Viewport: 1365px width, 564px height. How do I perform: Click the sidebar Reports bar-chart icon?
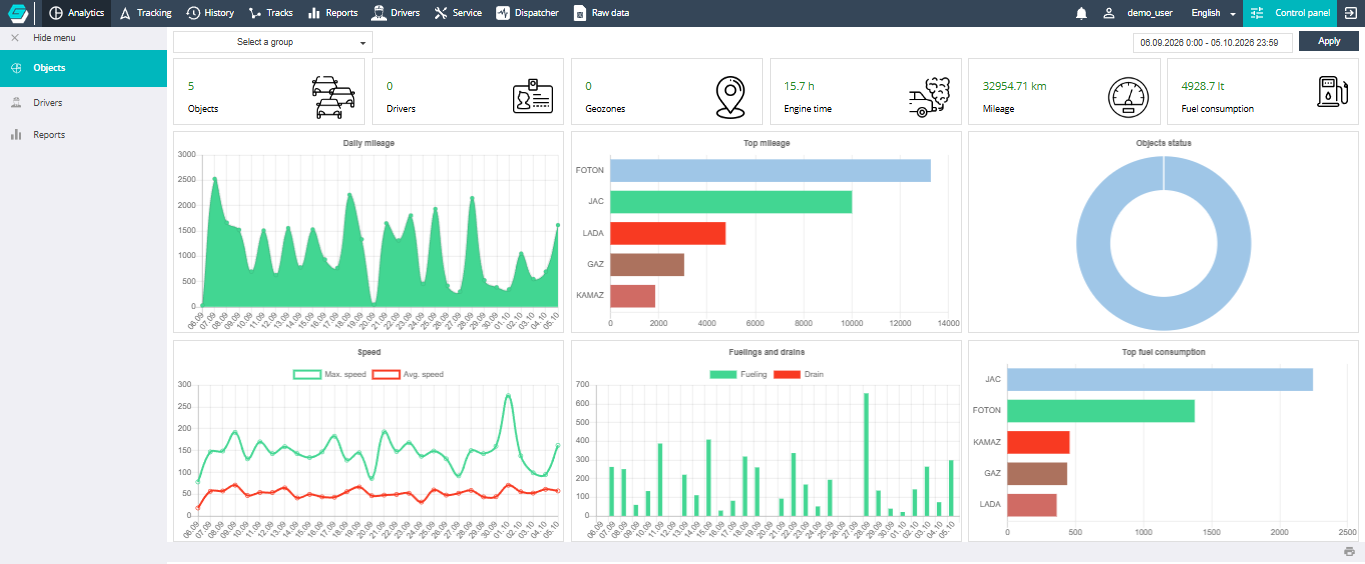(x=16, y=135)
